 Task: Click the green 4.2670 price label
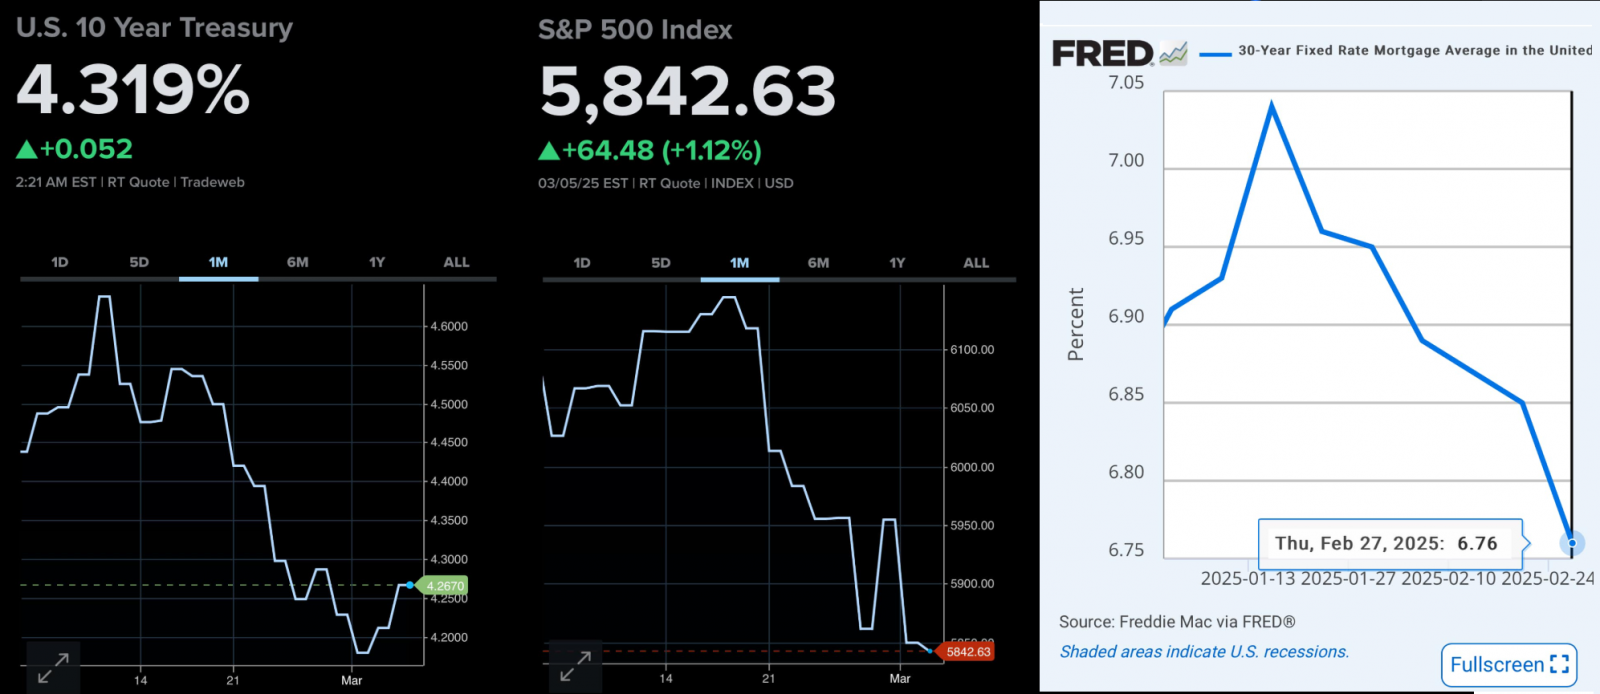click(x=445, y=586)
